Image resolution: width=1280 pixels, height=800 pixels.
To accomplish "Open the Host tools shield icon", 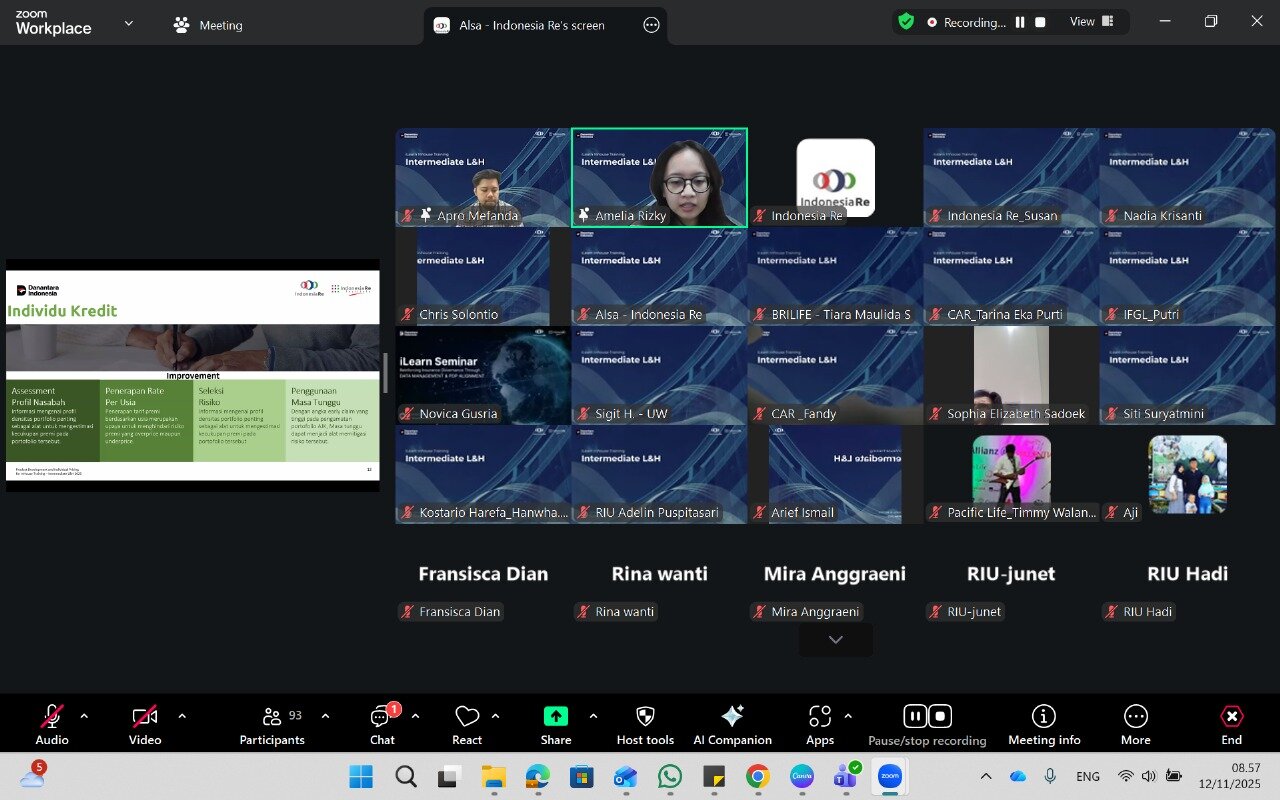I will coord(645,716).
